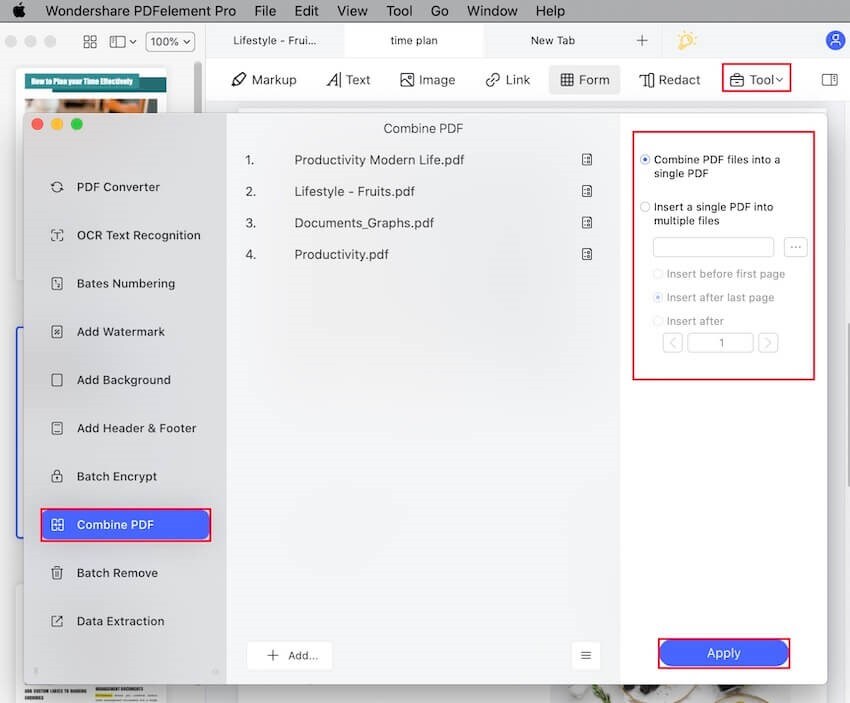Image resolution: width=850 pixels, height=703 pixels.
Task: Select the Redact tool in the toolbar
Action: point(669,79)
